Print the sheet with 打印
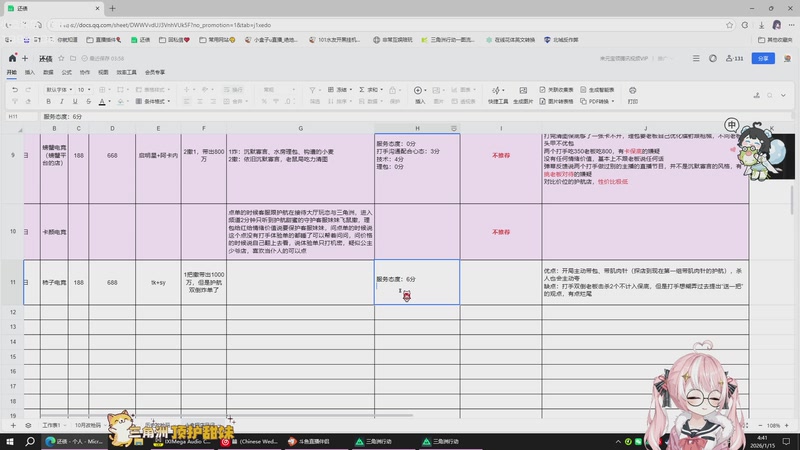Viewport: 800px width, 450px height. (633, 95)
